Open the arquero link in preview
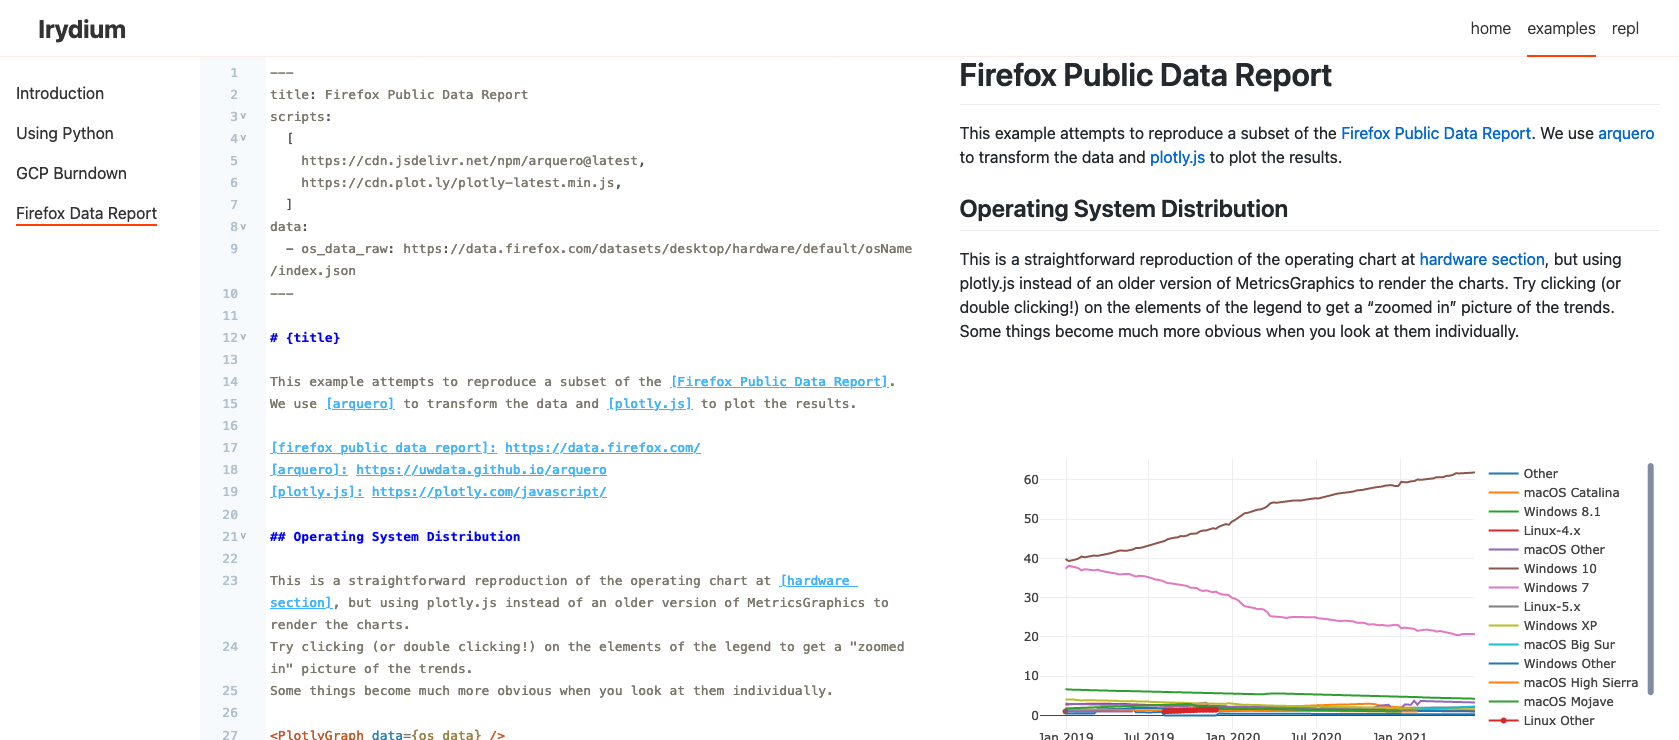1679x740 pixels. (x=1625, y=134)
